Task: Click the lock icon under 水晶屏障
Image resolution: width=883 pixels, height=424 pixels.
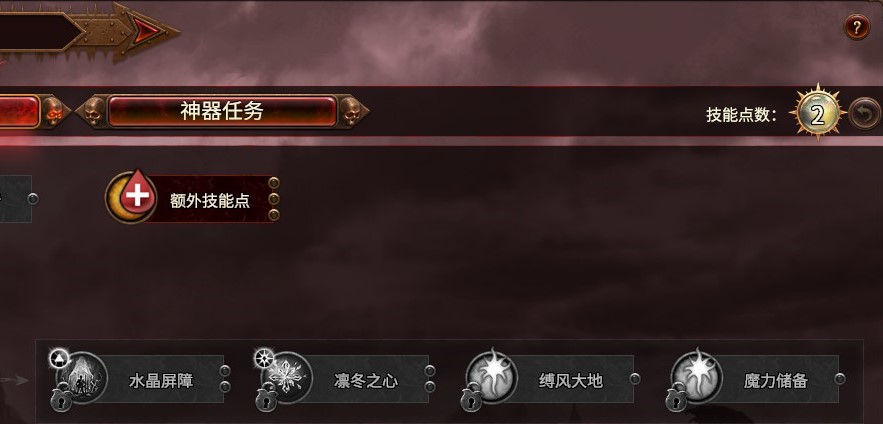Action: (x=61, y=399)
